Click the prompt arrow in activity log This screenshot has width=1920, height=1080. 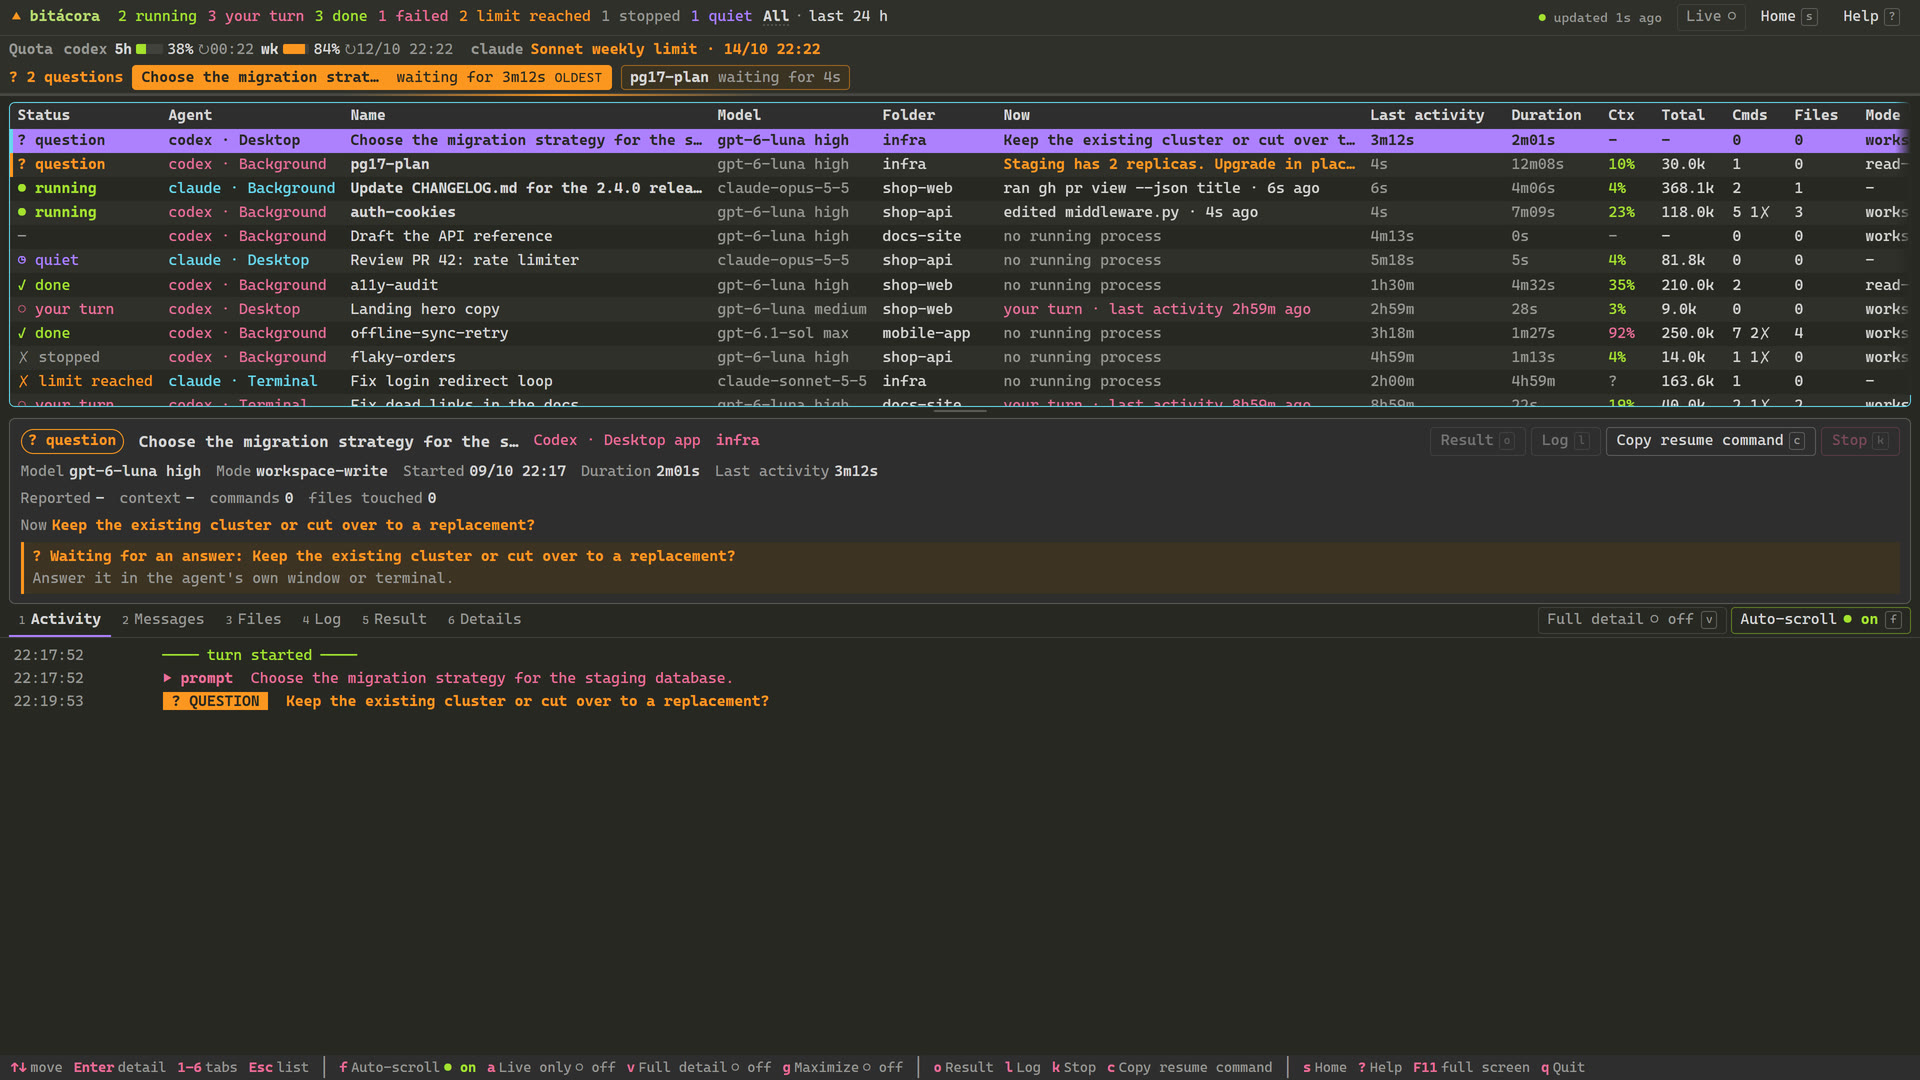[167, 678]
